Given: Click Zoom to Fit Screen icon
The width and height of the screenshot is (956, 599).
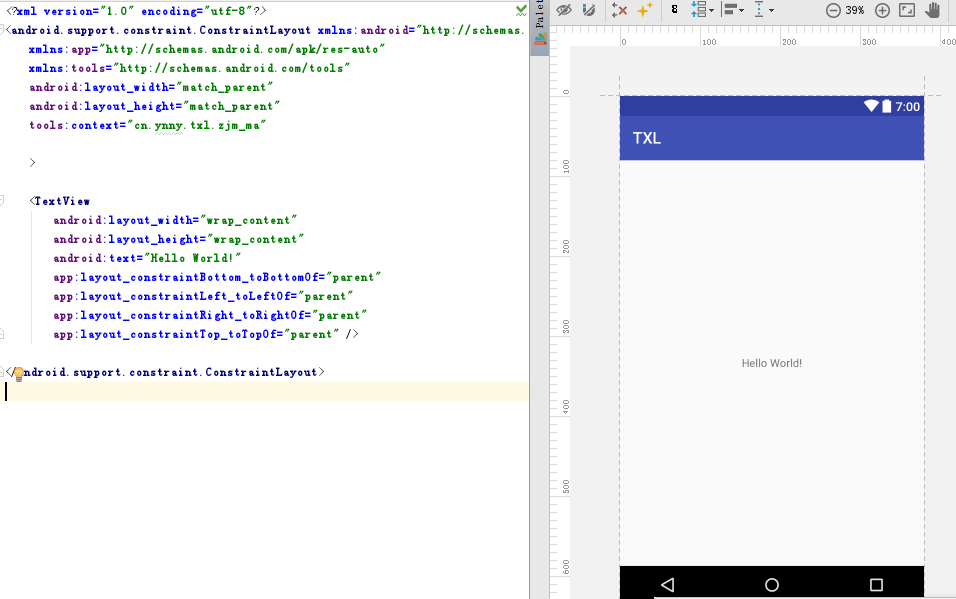Looking at the screenshot, I should [x=907, y=10].
